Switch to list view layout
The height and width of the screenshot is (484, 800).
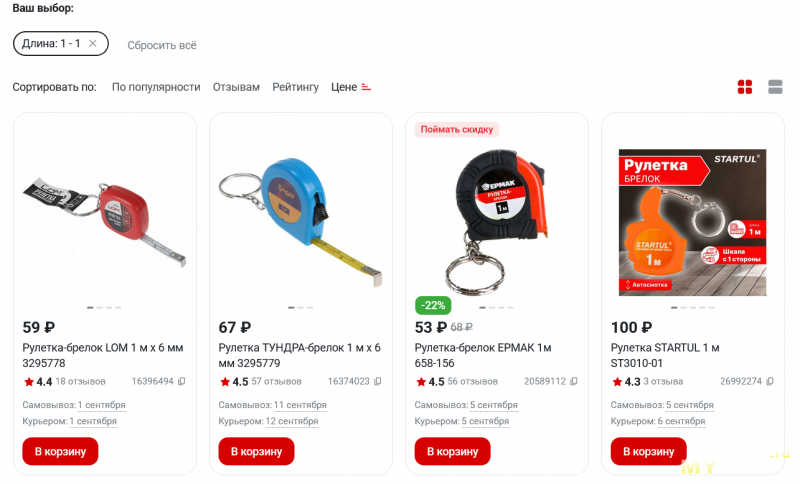pos(775,87)
